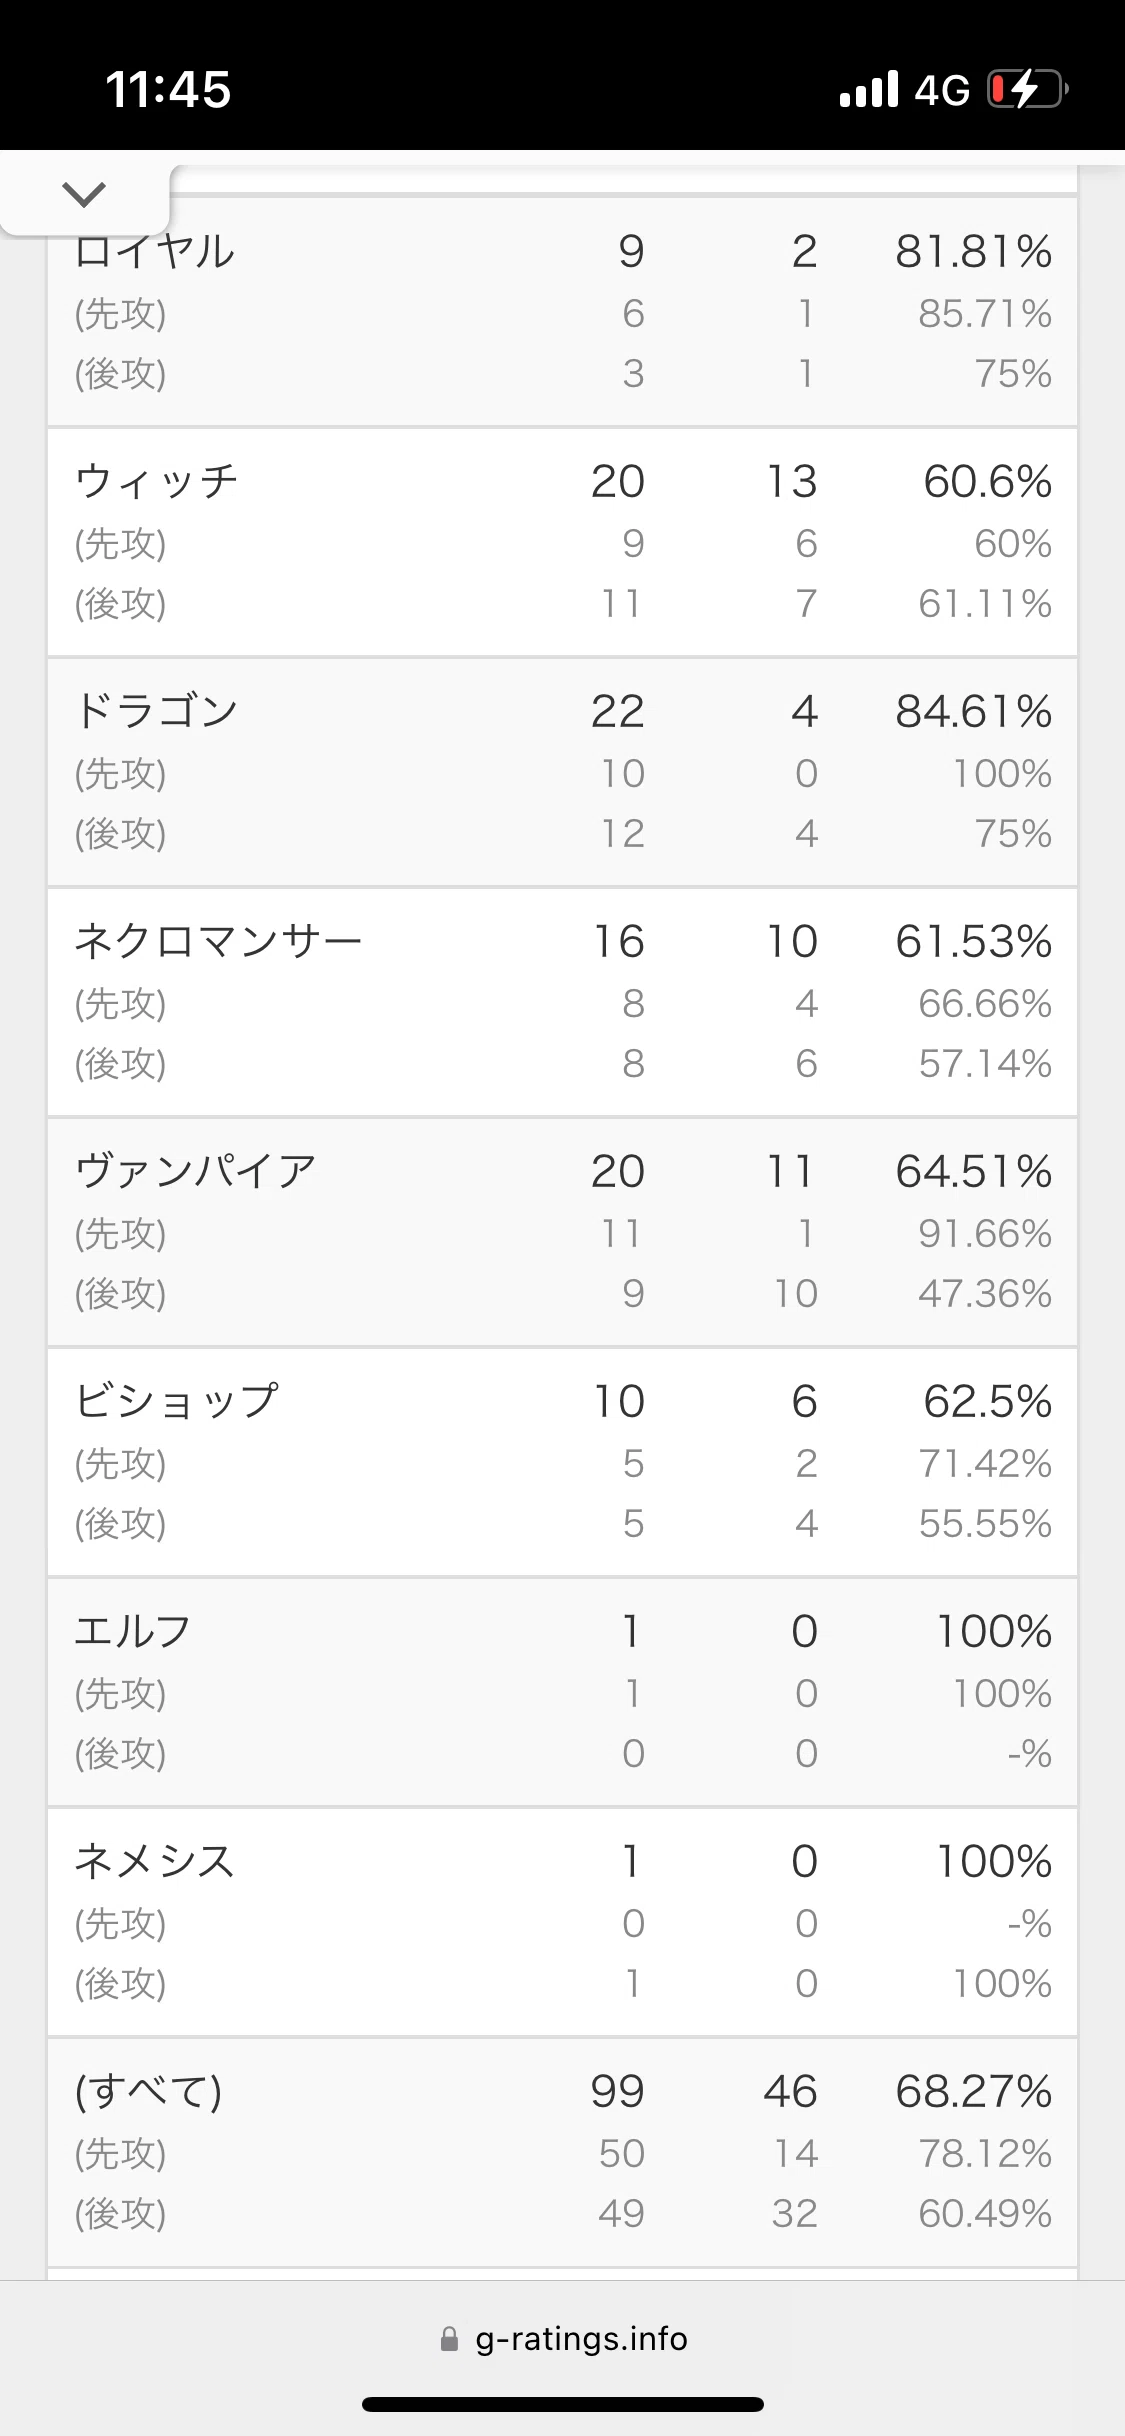The width and height of the screenshot is (1125, 2436).
Task: Select the ドラゴン class row
Action: [562, 772]
